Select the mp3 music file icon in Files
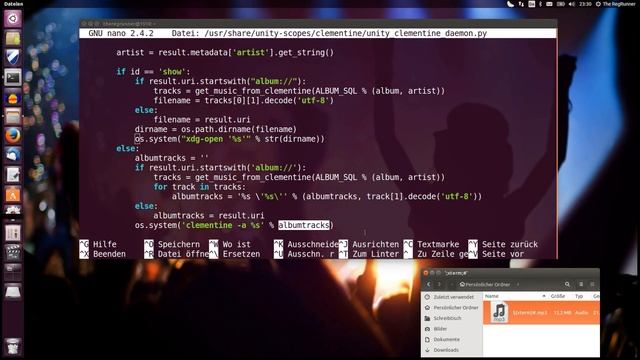The width and height of the screenshot is (640, 360). click(x=499, y=312)
